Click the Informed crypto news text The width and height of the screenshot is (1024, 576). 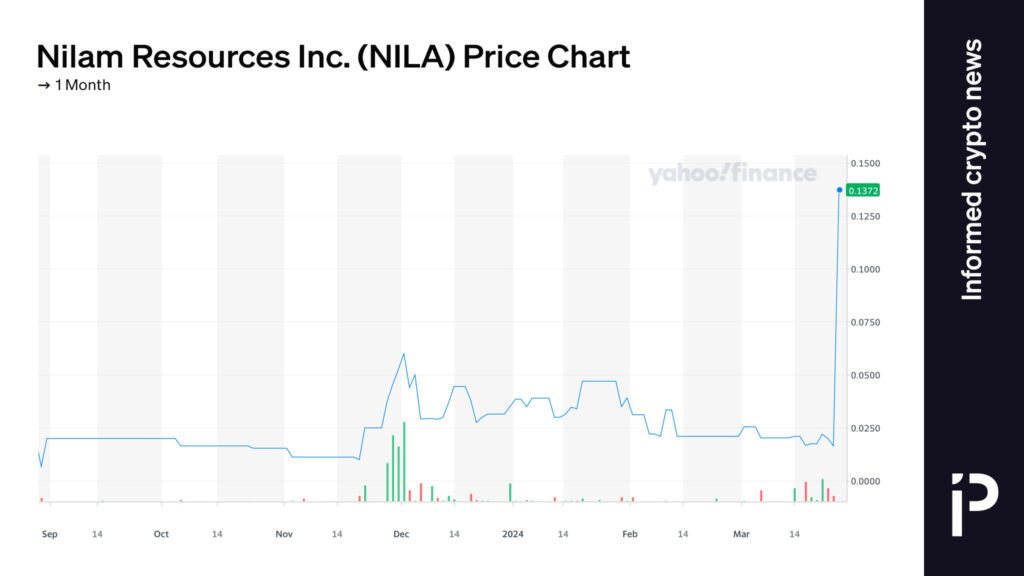click(x=972, y=170)
